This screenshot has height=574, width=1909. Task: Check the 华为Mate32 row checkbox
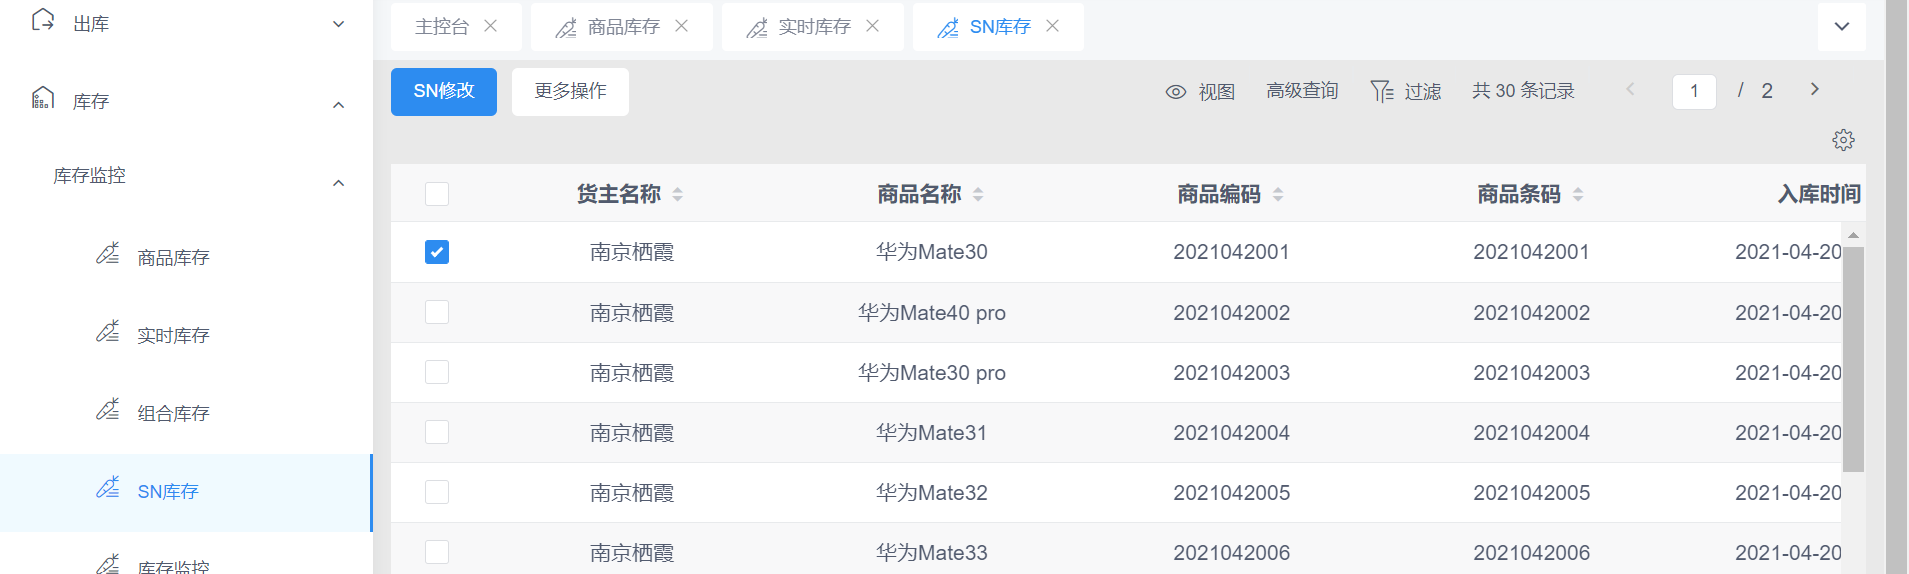437,492
